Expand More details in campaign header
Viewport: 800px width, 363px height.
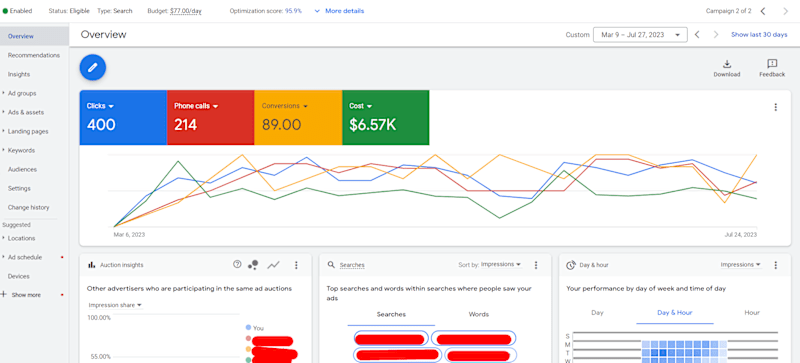click(x=339, y=11)
